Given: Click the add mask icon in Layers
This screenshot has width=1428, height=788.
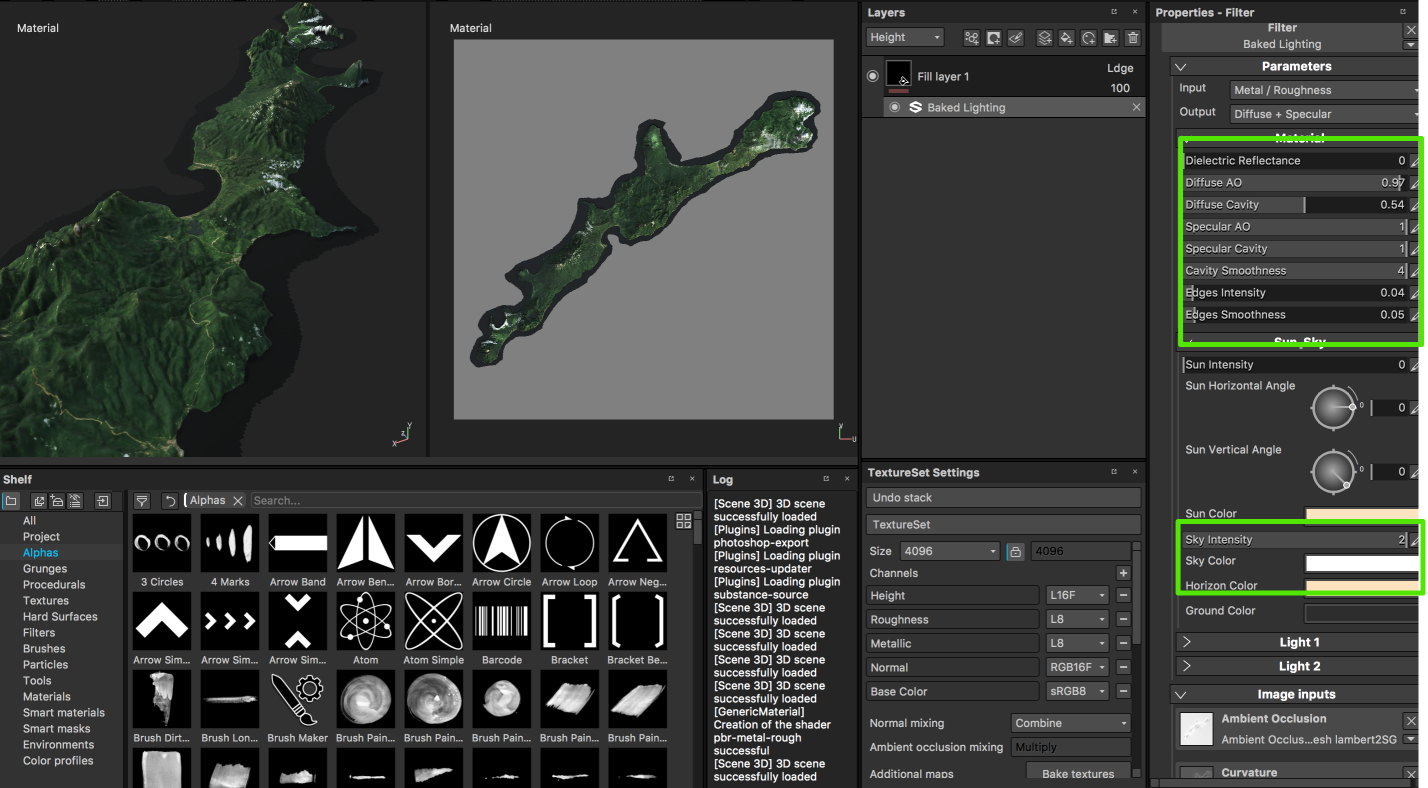Looking at the screenshot, I should click(993, 38).
